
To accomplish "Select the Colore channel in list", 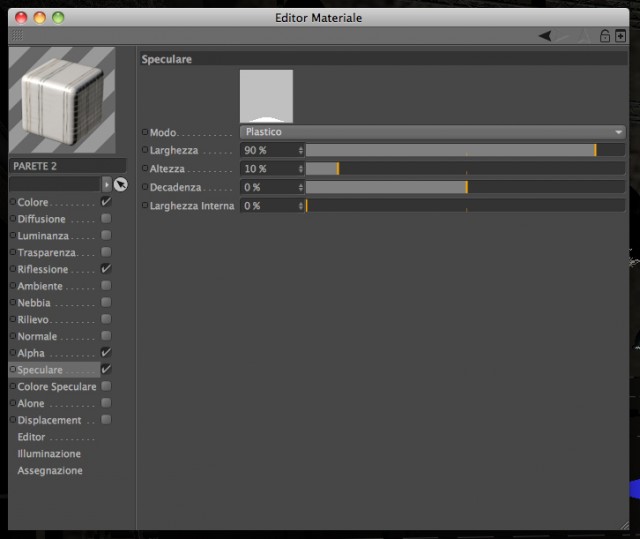I will tap(33, 202).
